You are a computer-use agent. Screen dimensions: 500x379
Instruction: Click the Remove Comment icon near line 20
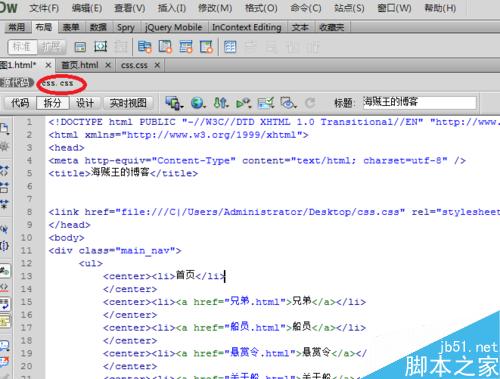pyautogui.click(x=4, y=362)
